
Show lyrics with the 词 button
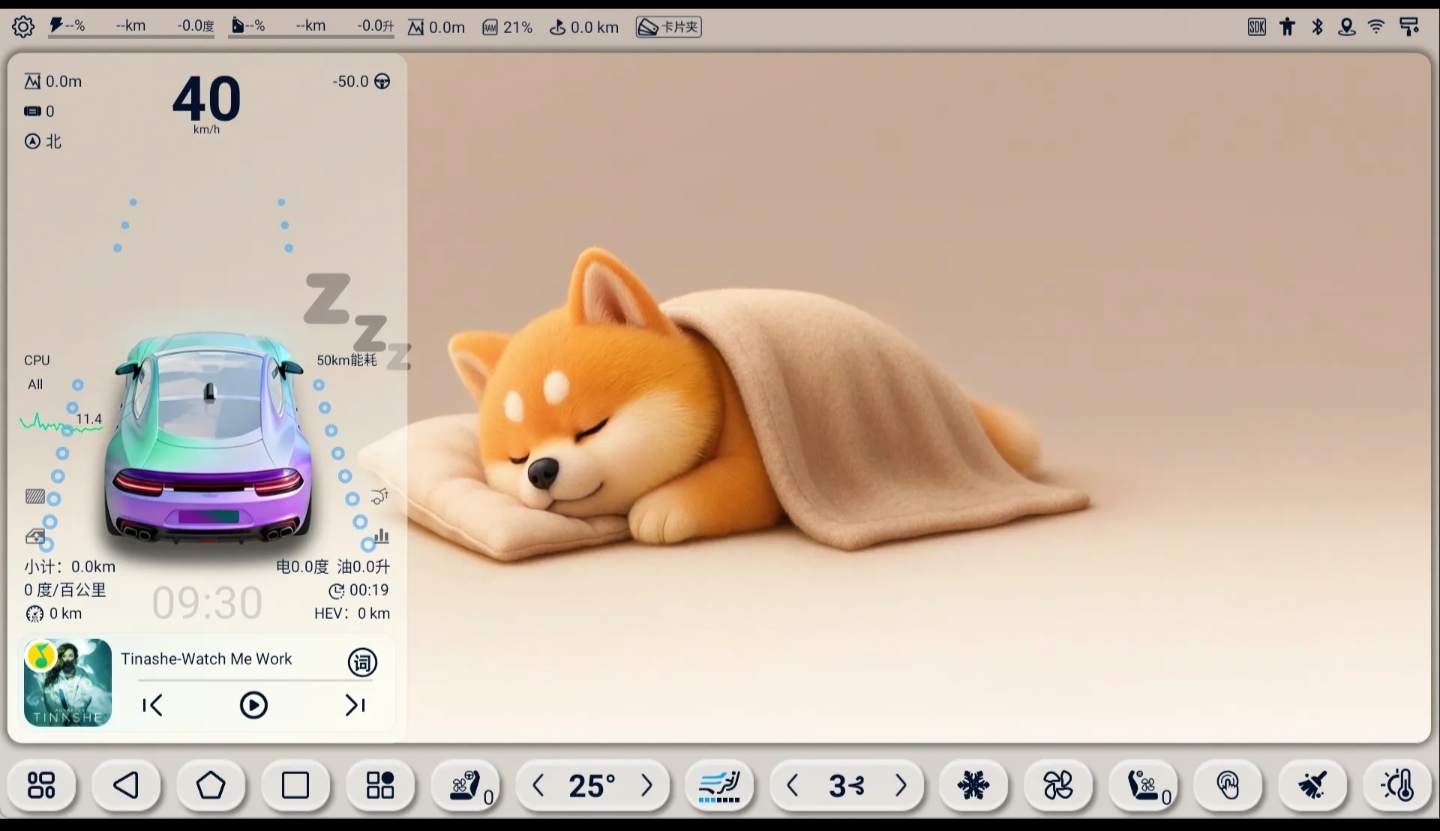[x=362, y=662]
